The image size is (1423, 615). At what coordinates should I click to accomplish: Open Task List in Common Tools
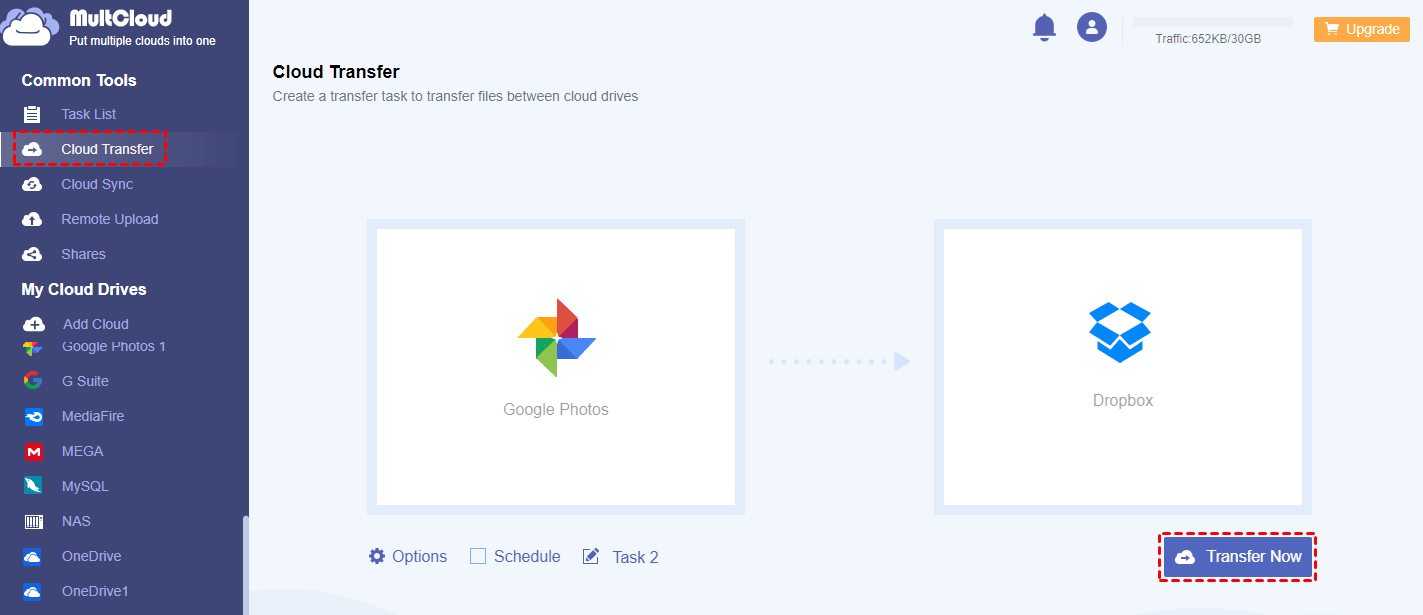tap(89, 114)
